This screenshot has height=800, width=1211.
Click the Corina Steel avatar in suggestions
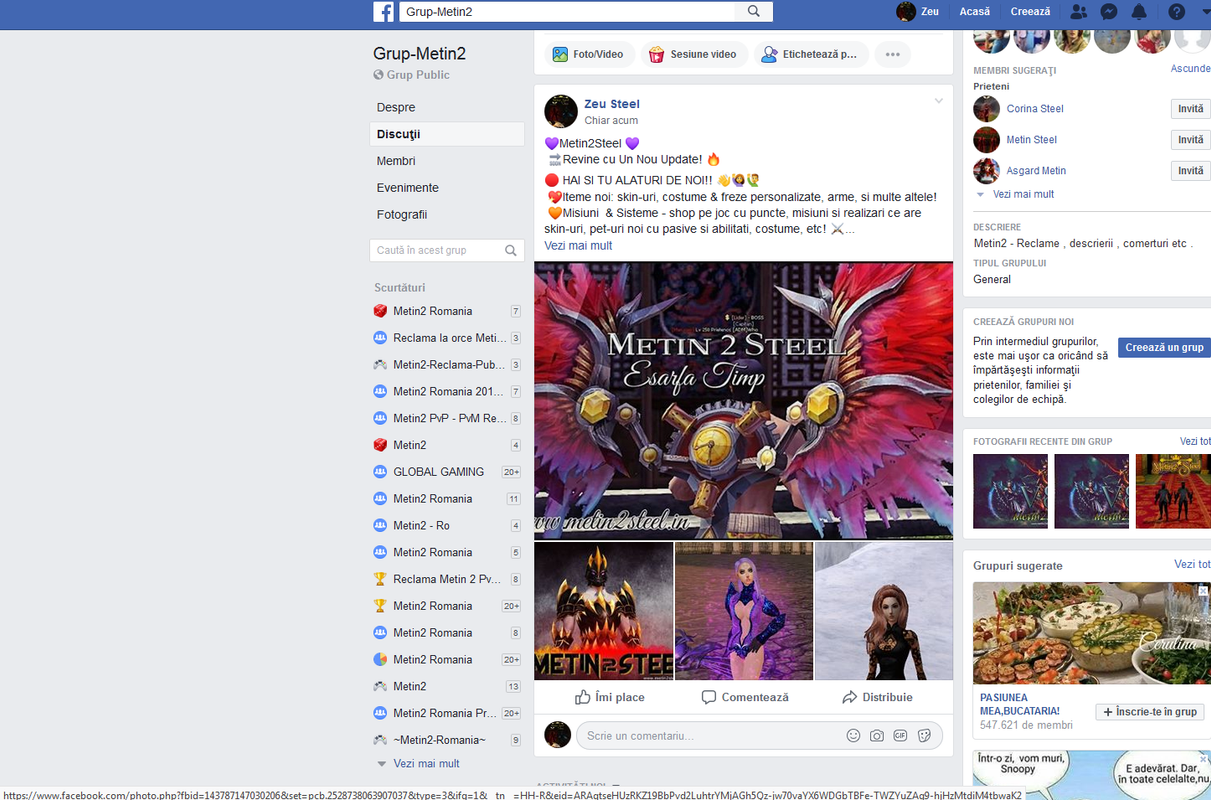click(987, 109)
